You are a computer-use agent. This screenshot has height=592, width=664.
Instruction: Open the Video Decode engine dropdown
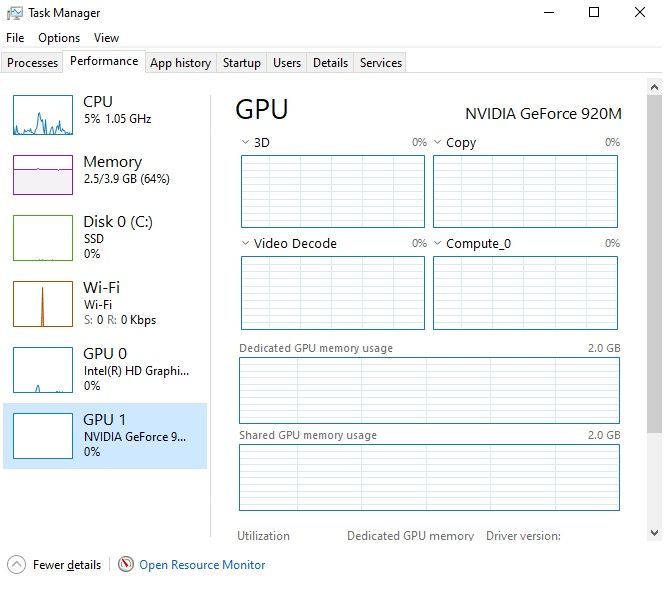[x=245, y=243]
